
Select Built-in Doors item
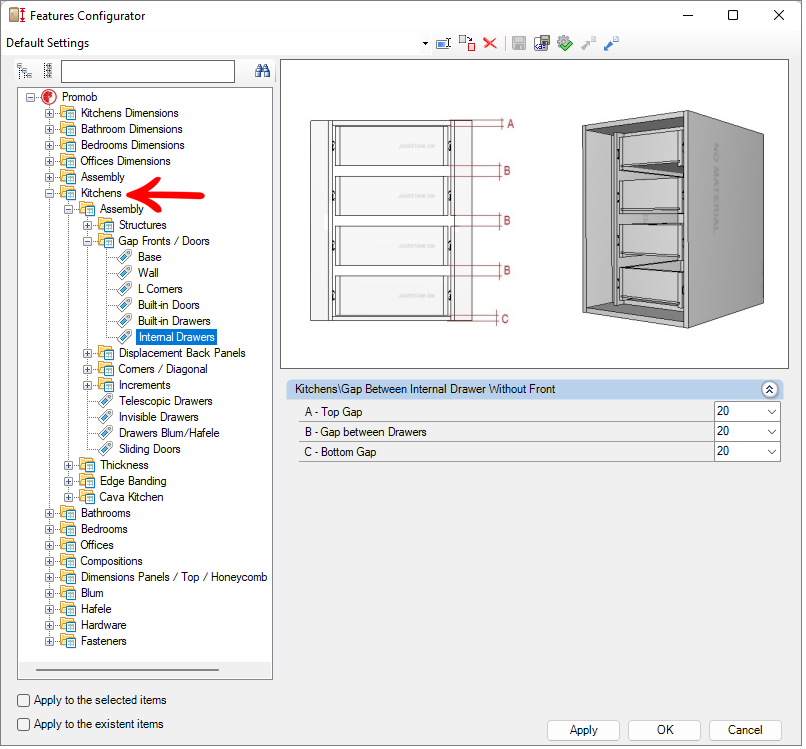pos(169,305)
